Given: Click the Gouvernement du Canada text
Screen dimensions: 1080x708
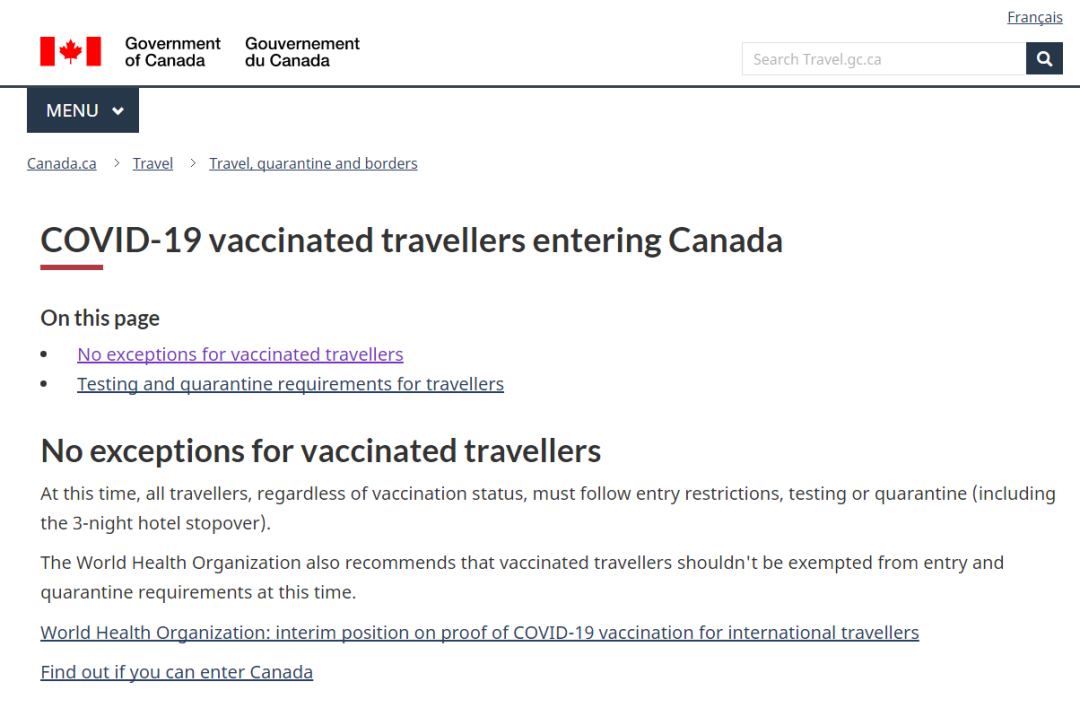Looking at the screenshot, I should coord(302,52).
